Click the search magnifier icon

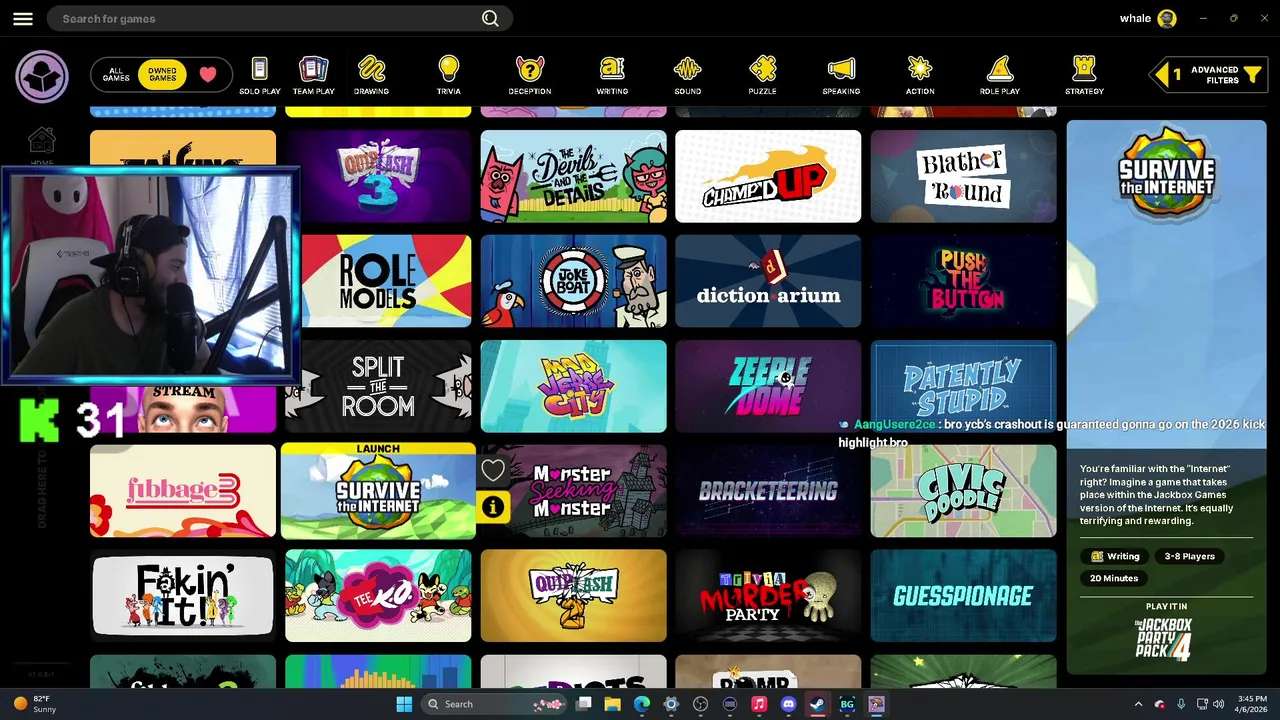(x=490, y=19)
